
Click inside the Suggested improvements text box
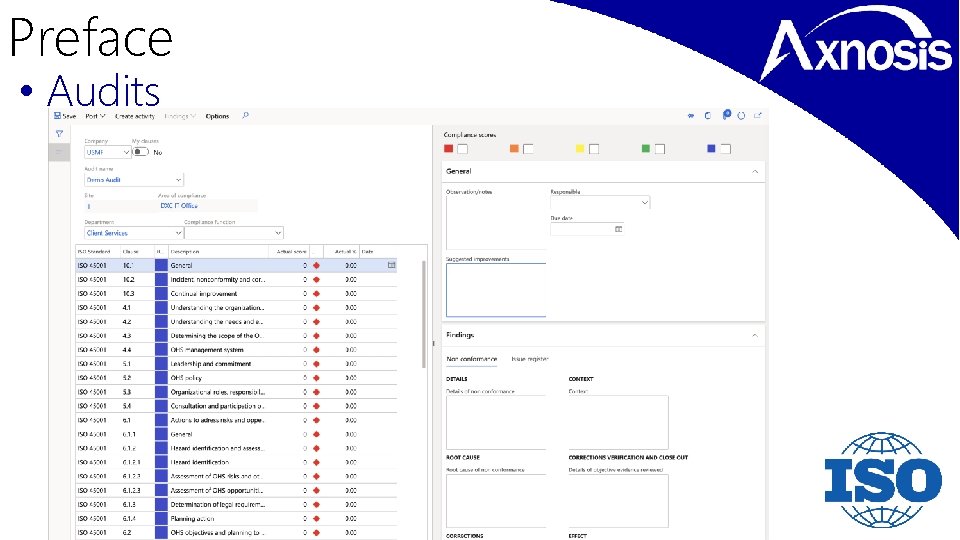[x=496, y=290]
